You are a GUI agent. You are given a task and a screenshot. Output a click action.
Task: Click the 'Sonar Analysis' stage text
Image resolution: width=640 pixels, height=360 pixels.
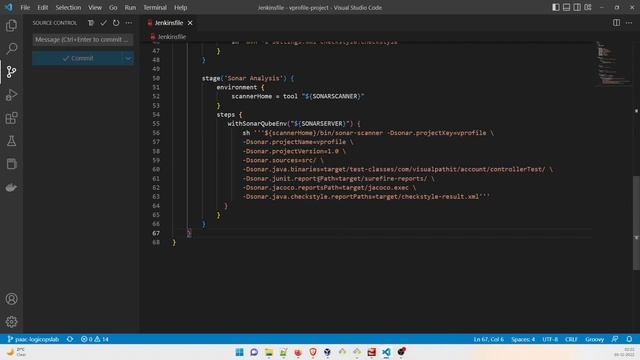tap(253, 78)
